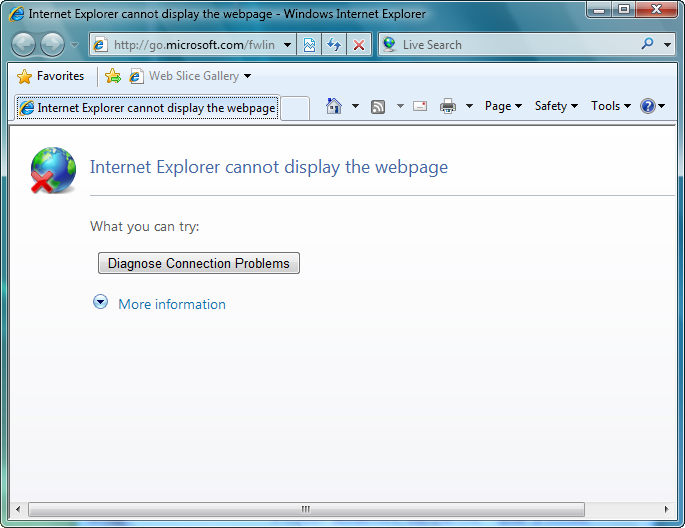Click the scroll right arrow
The width and height of the screenshot is (685, 528).
click(x=666, y=509)
